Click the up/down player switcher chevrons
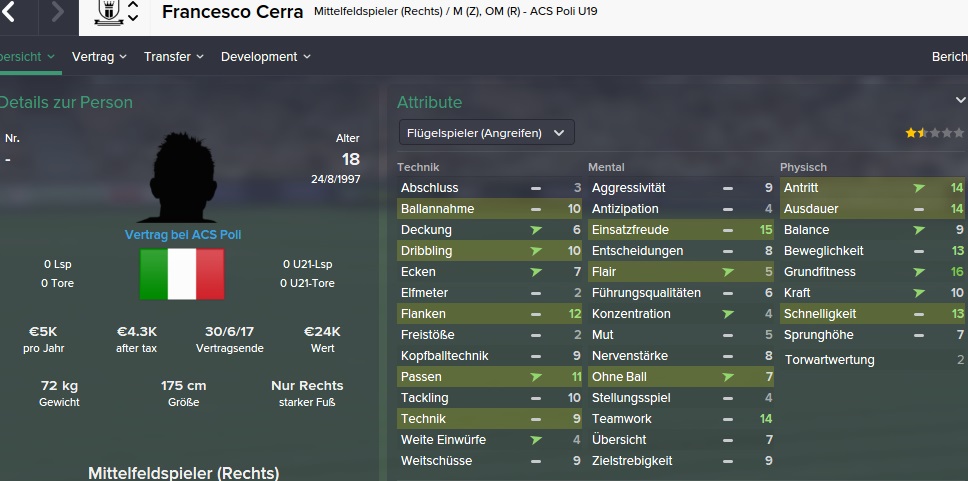Viewport: 968px width, 481px height. click(x=133, y=11)
